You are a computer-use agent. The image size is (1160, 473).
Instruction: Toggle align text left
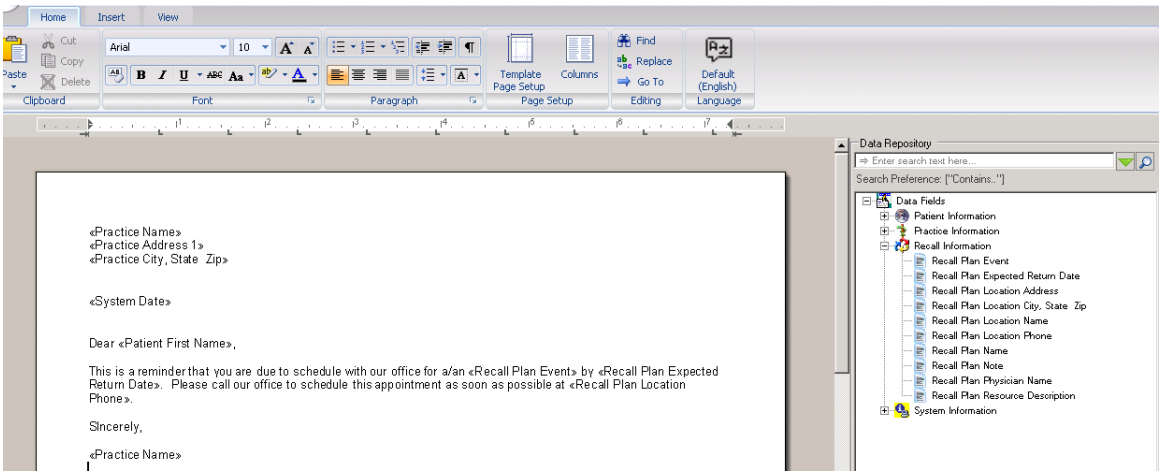[x=337, y=75]
